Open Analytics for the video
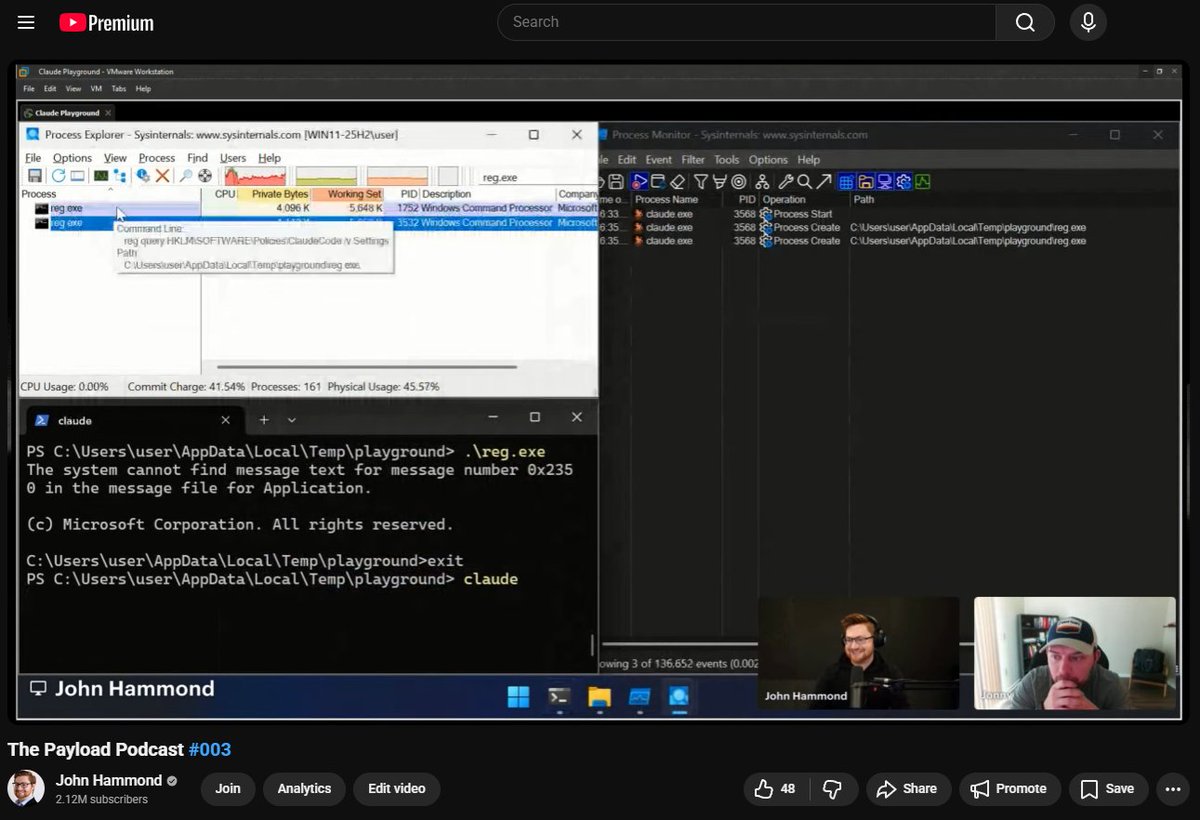This screenshot has width=1200, height=820. 304,789
